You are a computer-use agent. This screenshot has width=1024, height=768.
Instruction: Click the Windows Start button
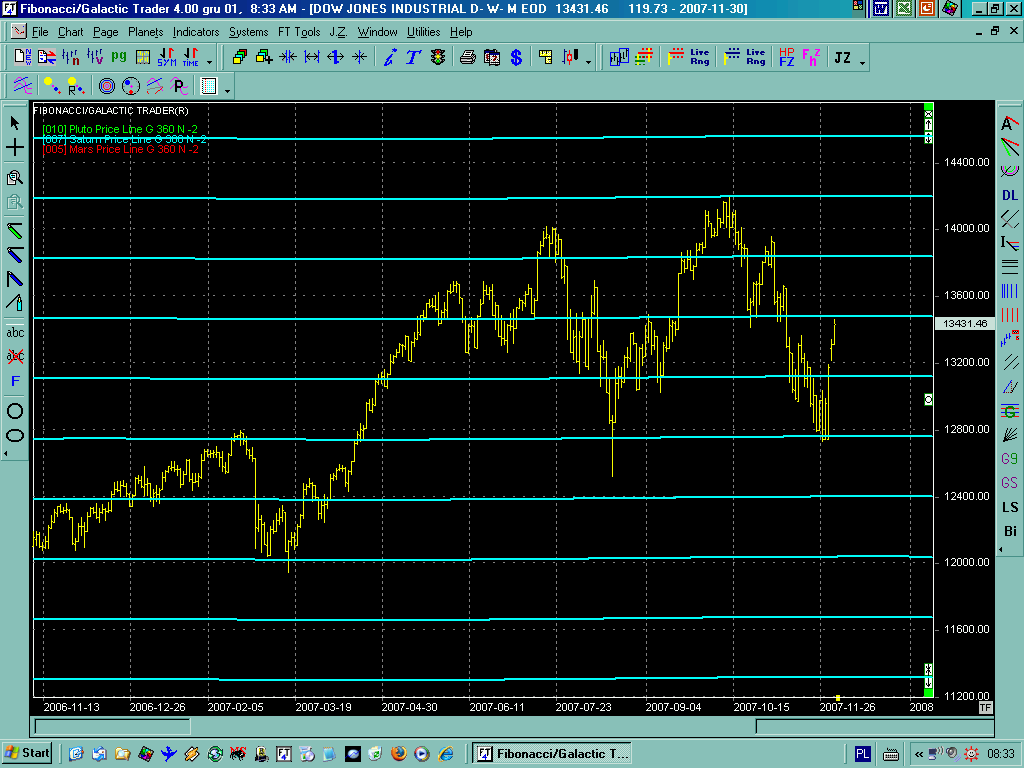28,753
